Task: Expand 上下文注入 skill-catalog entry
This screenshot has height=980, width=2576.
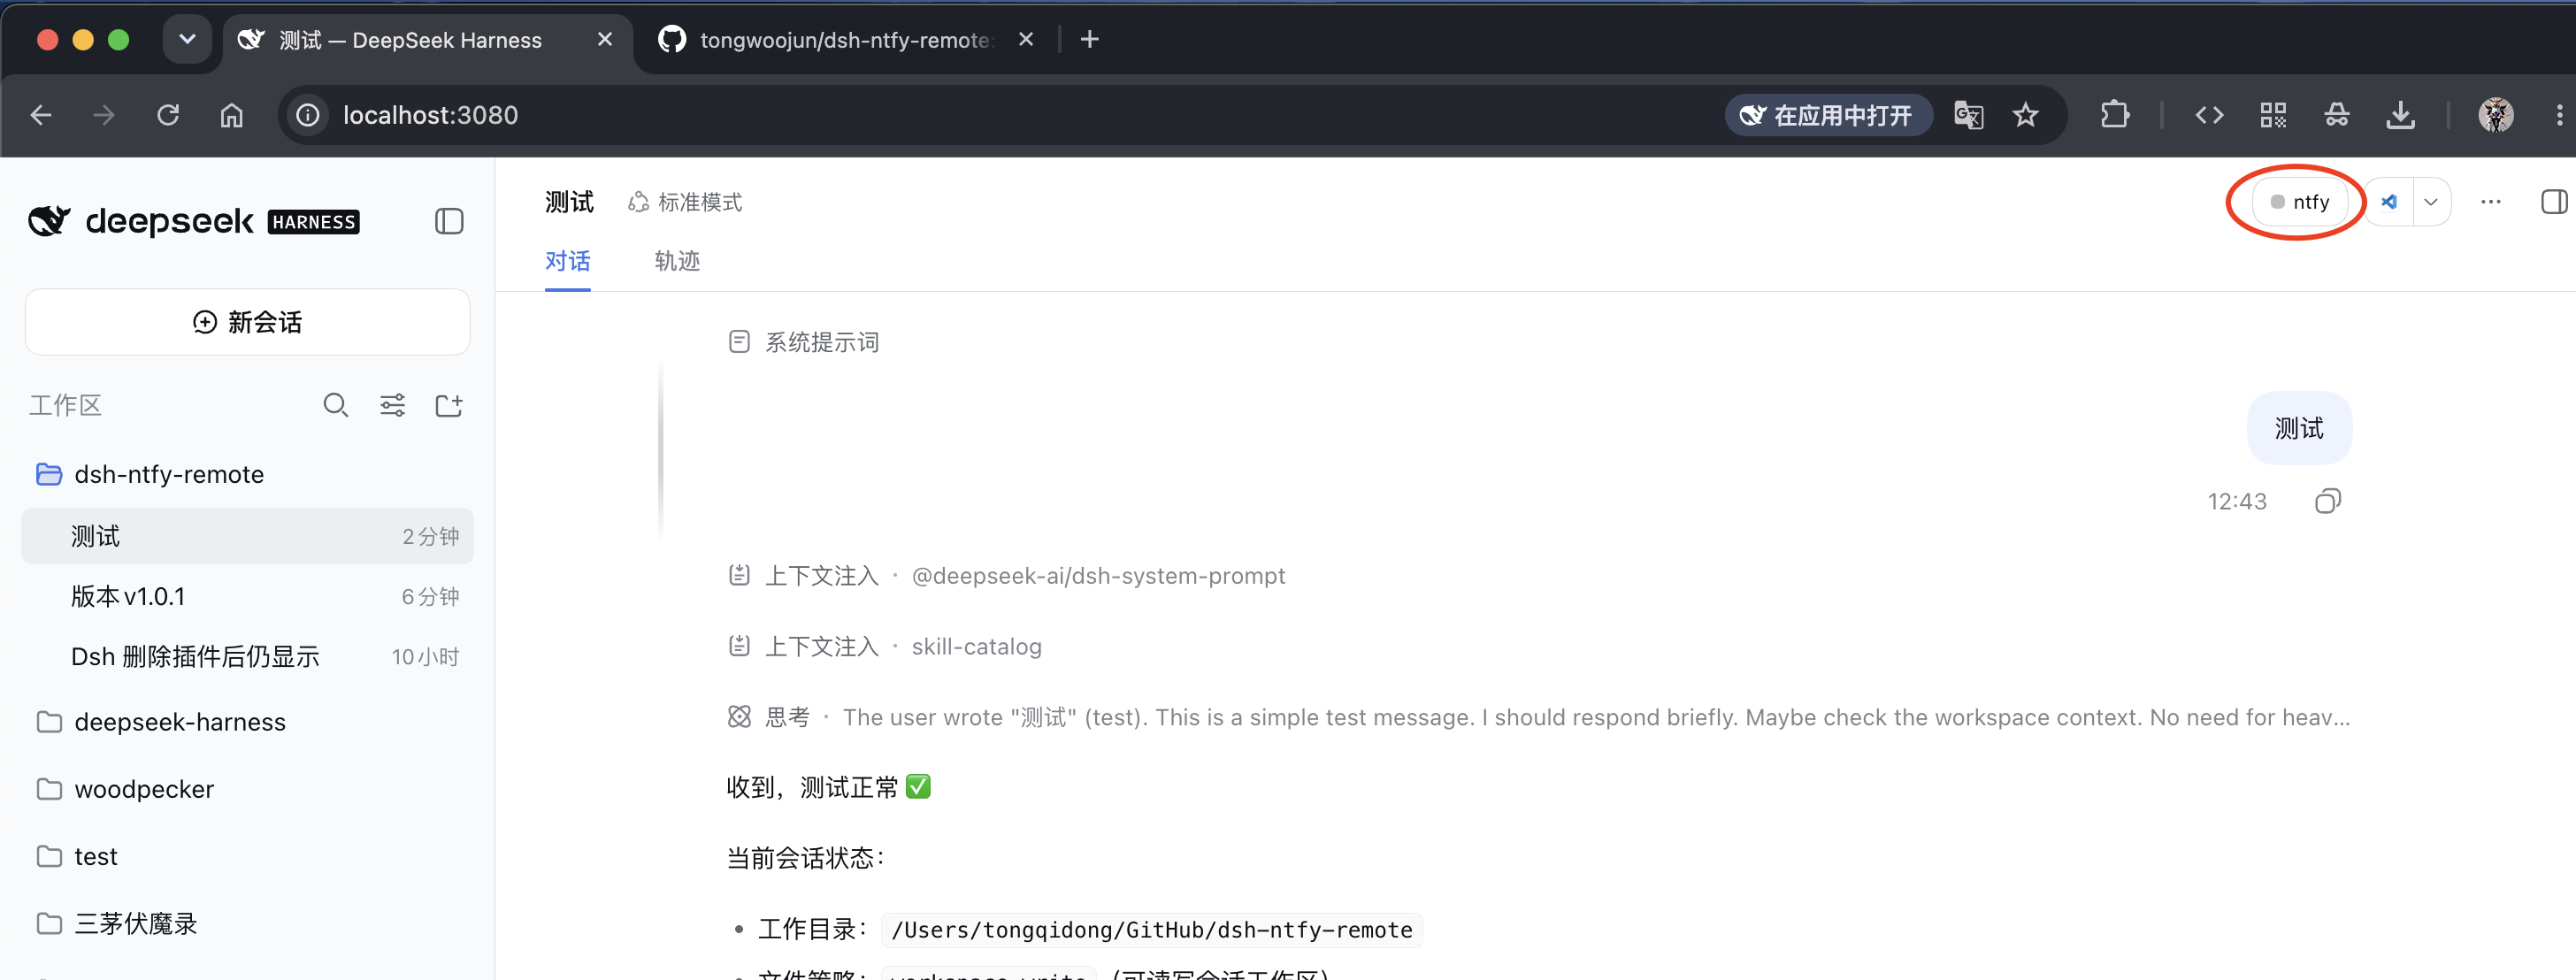Action: [x=885, y=646]
